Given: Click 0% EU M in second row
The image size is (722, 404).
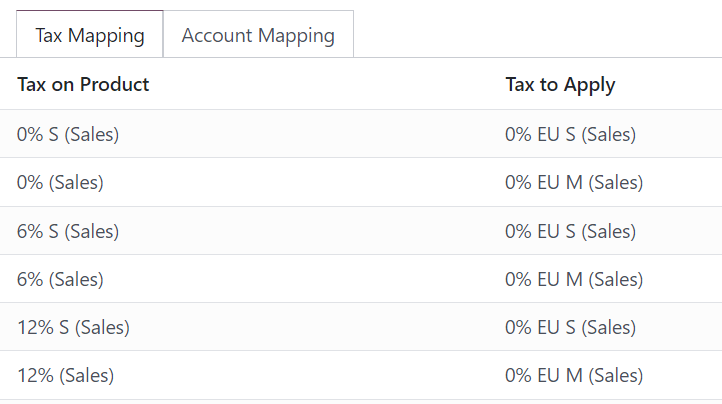Looking at the screenshot, I should pyautogui.click(x=573, y=183).
